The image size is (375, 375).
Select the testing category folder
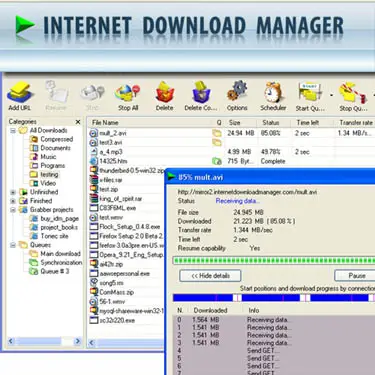pos(44,174)
